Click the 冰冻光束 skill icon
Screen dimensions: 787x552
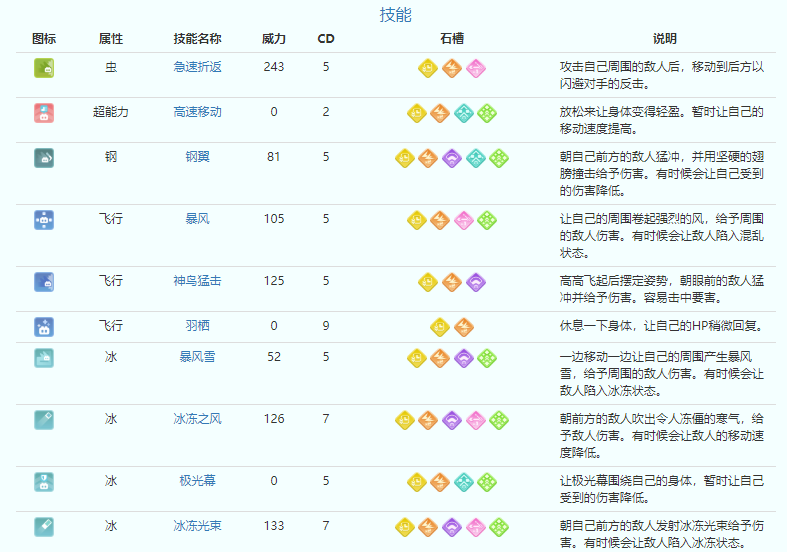coord(44,527)
